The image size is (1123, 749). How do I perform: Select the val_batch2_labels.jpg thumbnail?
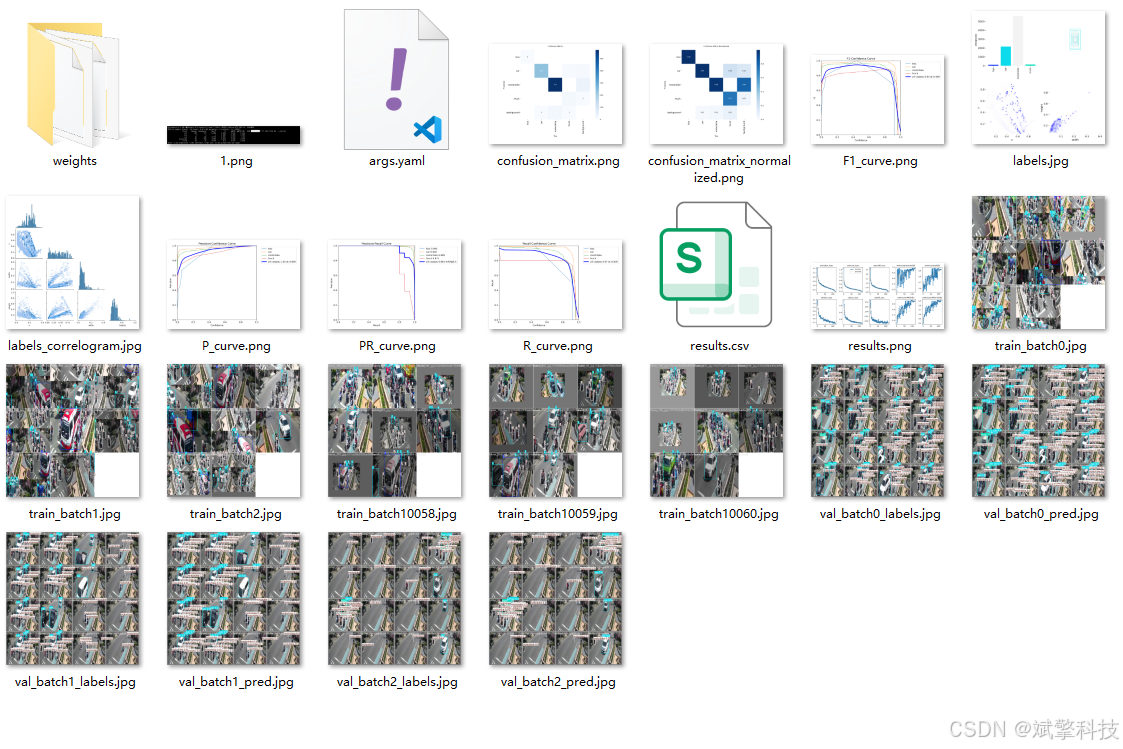coord(395,599)
